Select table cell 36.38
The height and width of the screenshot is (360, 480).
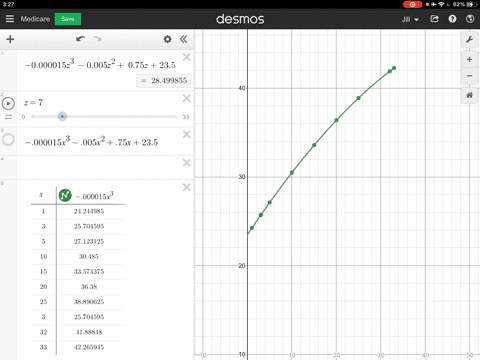[x=89, y=287]
